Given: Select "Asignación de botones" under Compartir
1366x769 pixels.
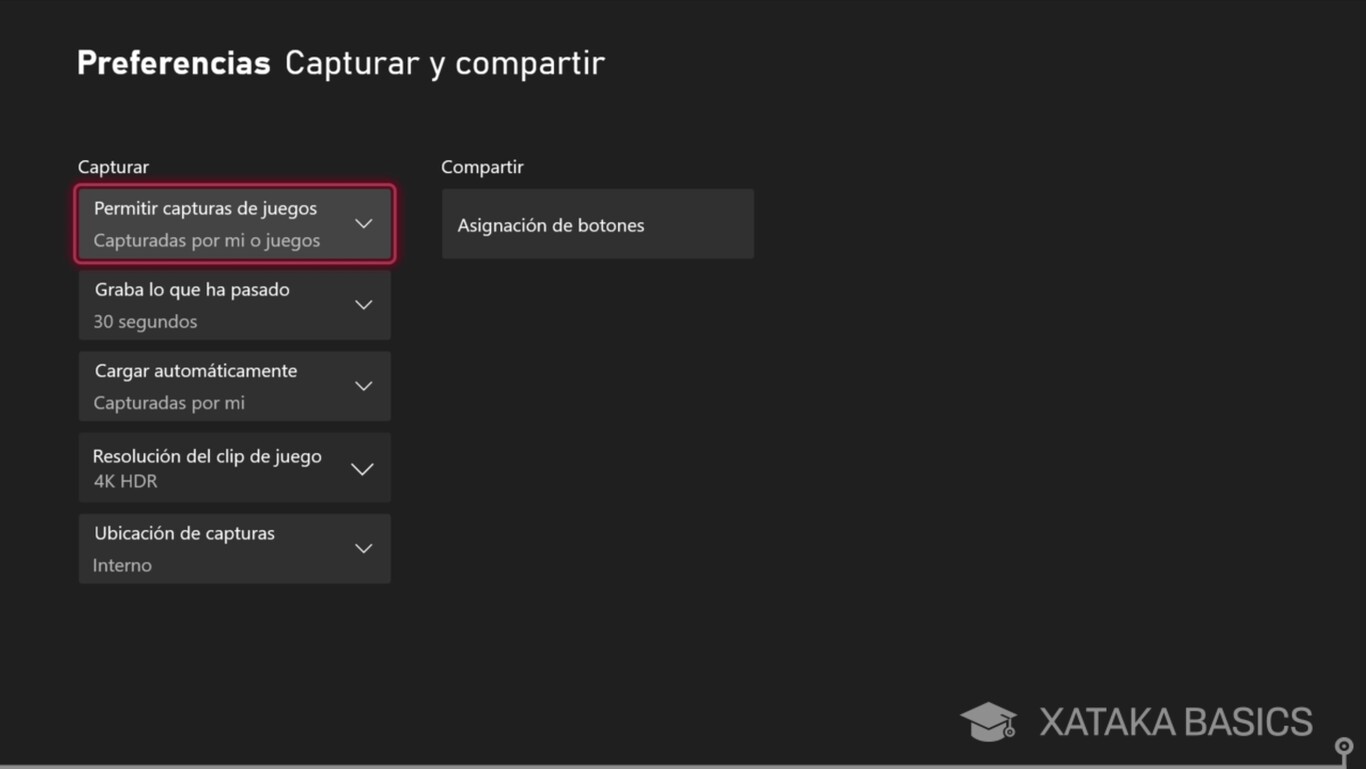Looking at the screenshot, I should coord(597,224).
